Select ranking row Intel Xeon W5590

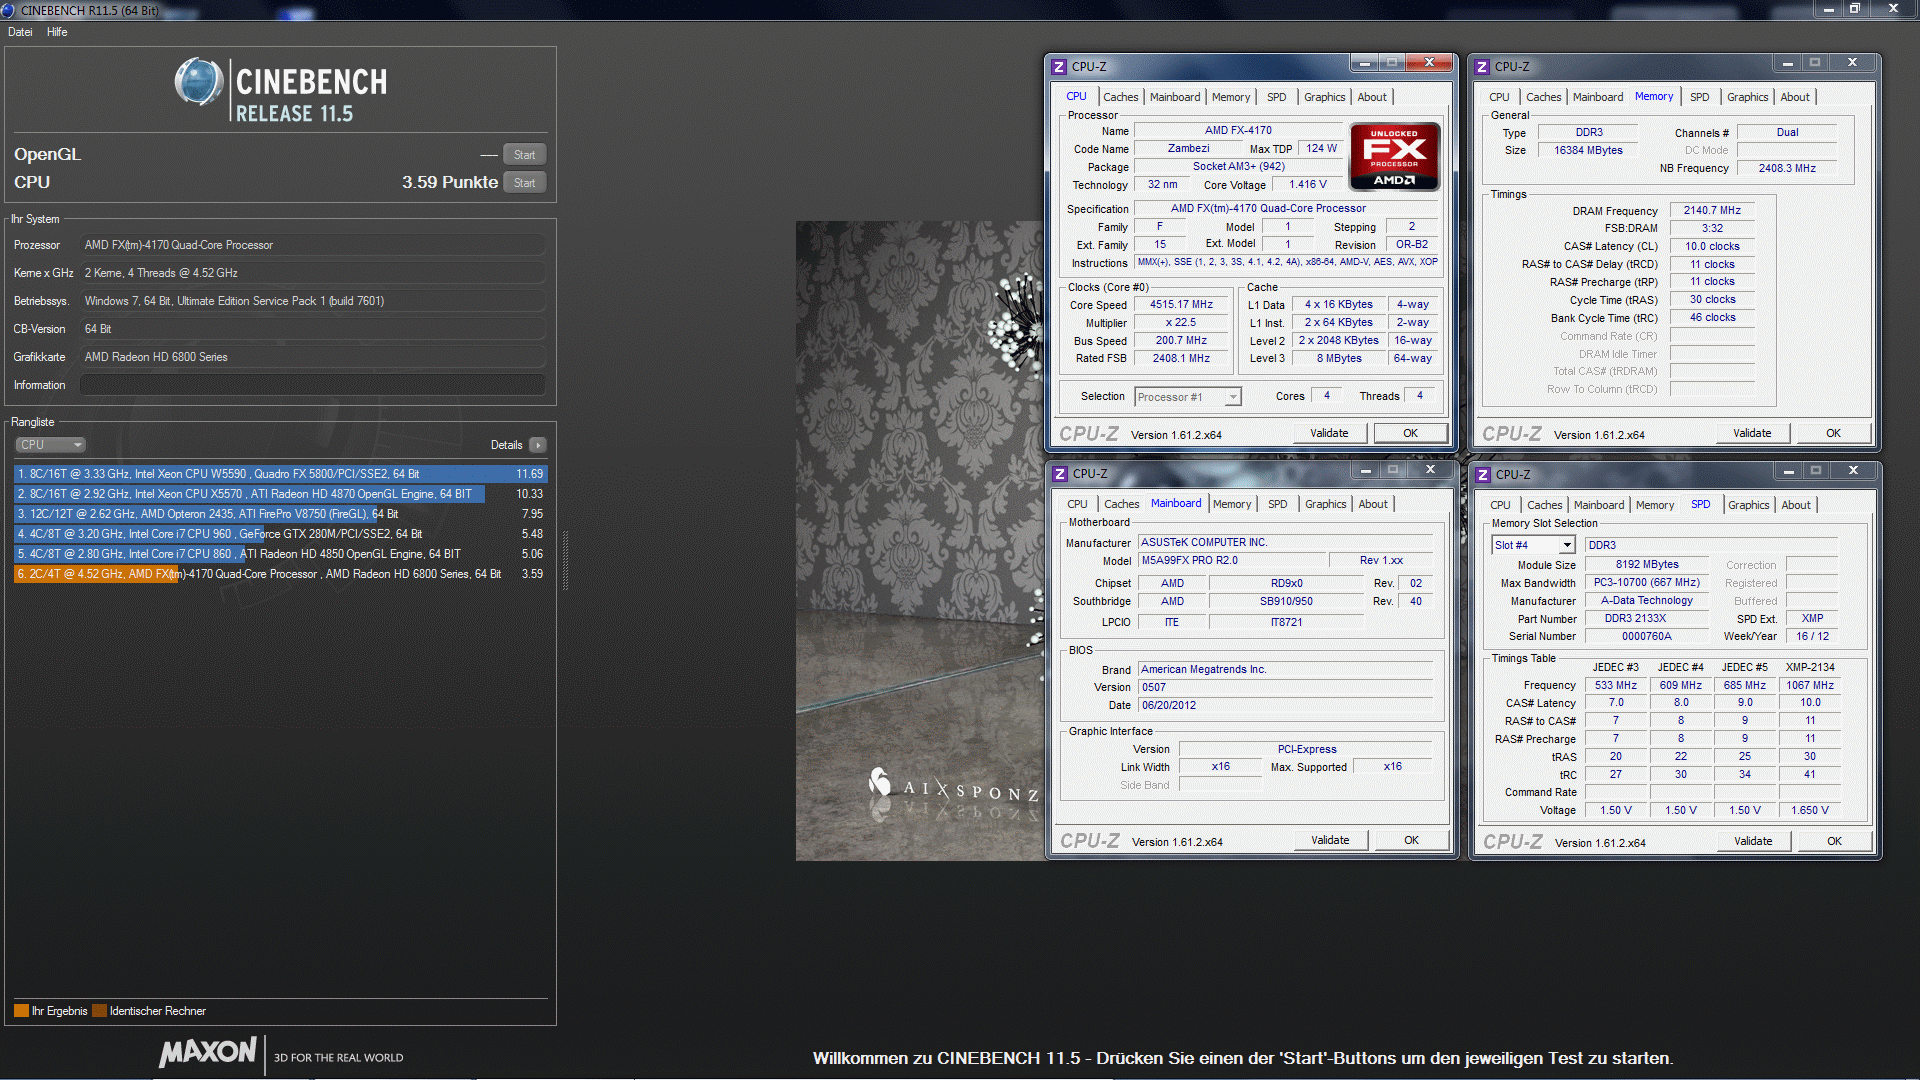[280, 474]
